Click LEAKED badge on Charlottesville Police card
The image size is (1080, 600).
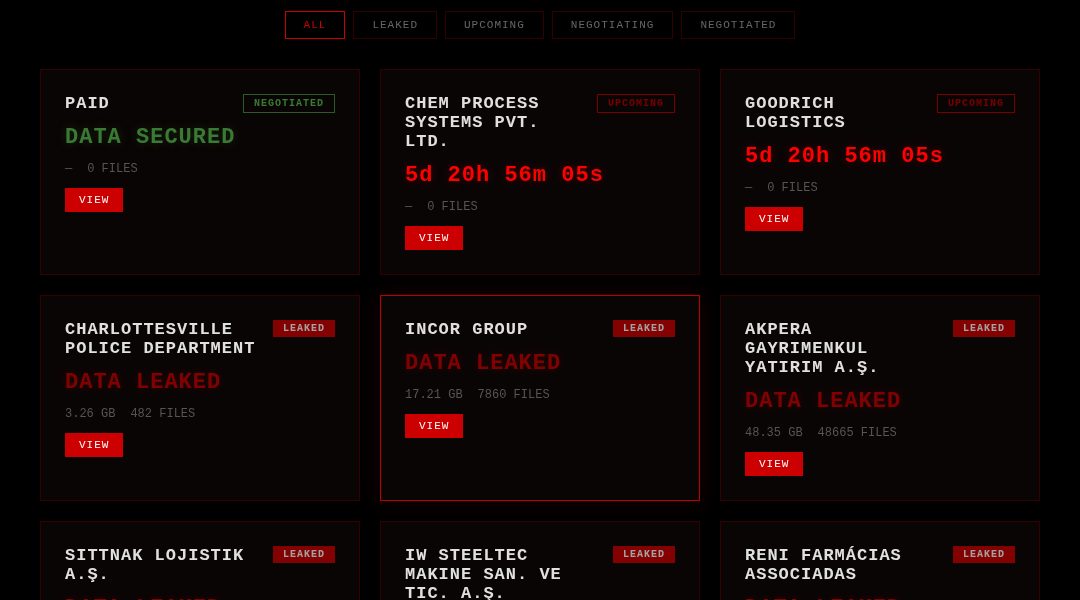[x=304, y=329]
